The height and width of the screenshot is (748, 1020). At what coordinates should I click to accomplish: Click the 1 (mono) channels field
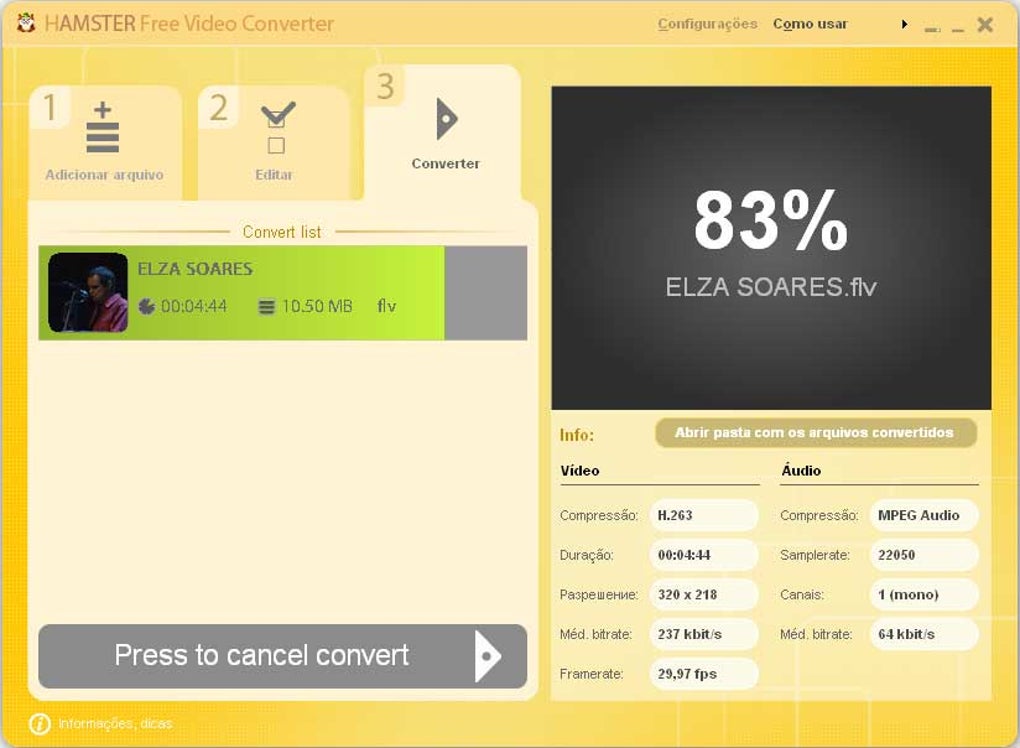pos(924,594)
